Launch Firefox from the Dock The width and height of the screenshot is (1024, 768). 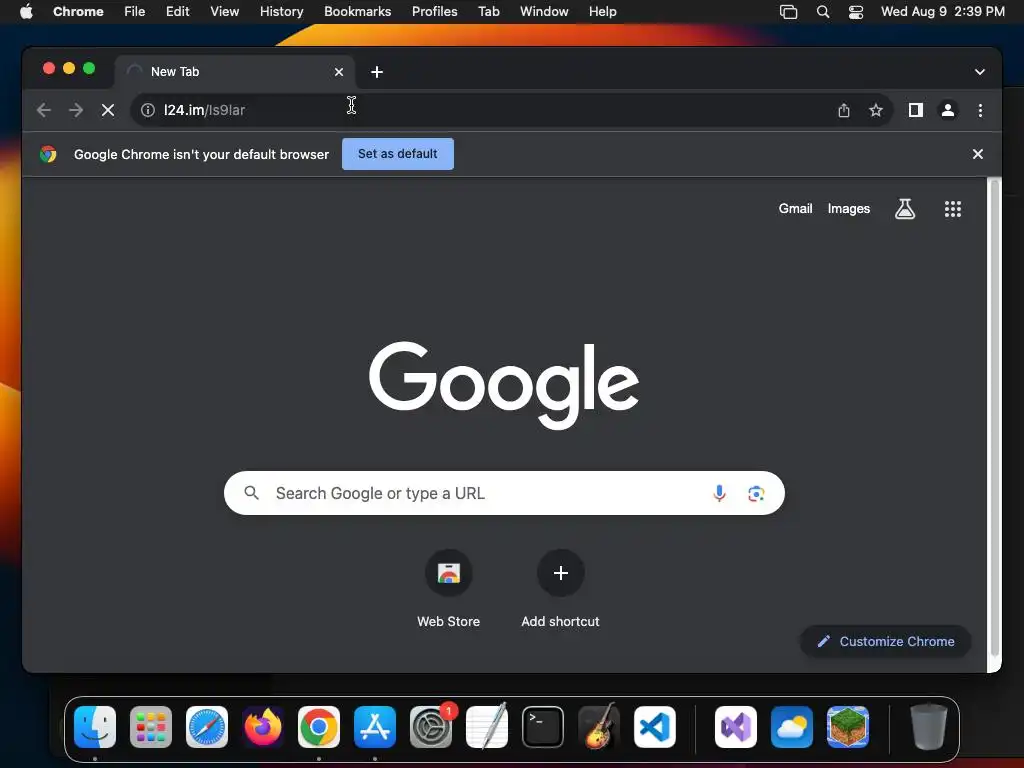pos(263,727)
